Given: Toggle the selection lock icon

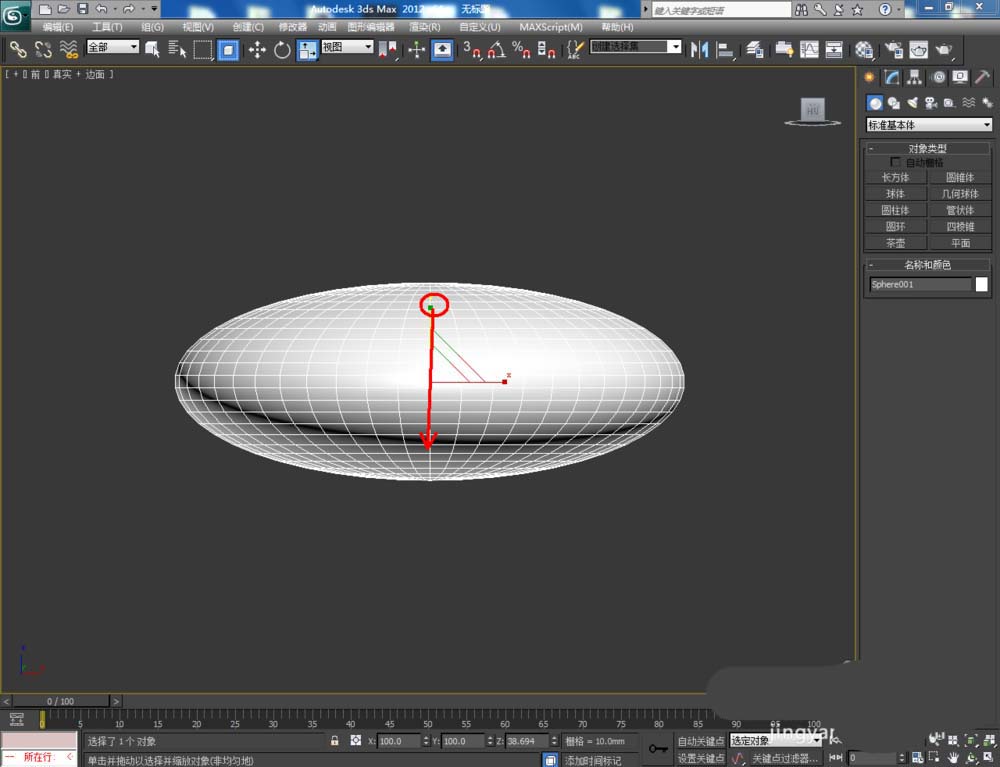Looking at the screenshot, I should pos(335,741).
